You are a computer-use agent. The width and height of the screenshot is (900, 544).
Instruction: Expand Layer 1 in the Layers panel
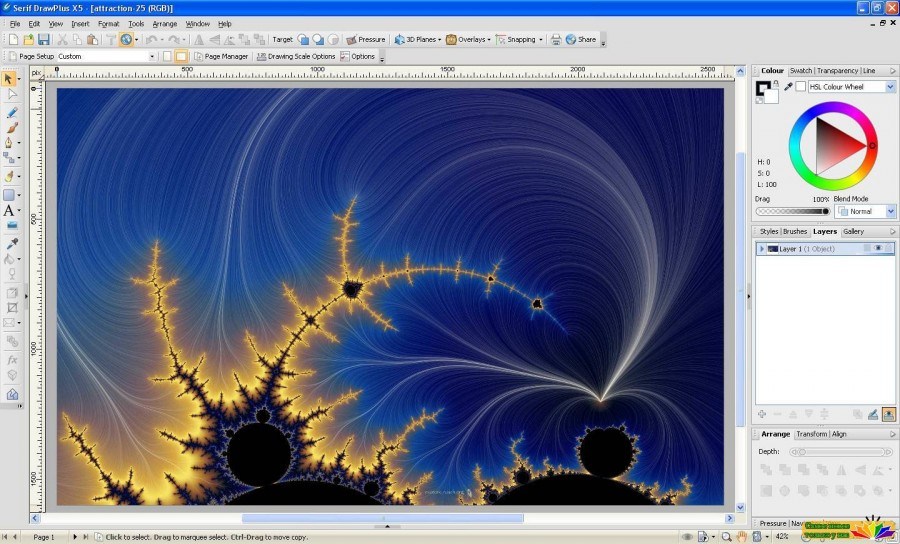click(x=762, y=249)
